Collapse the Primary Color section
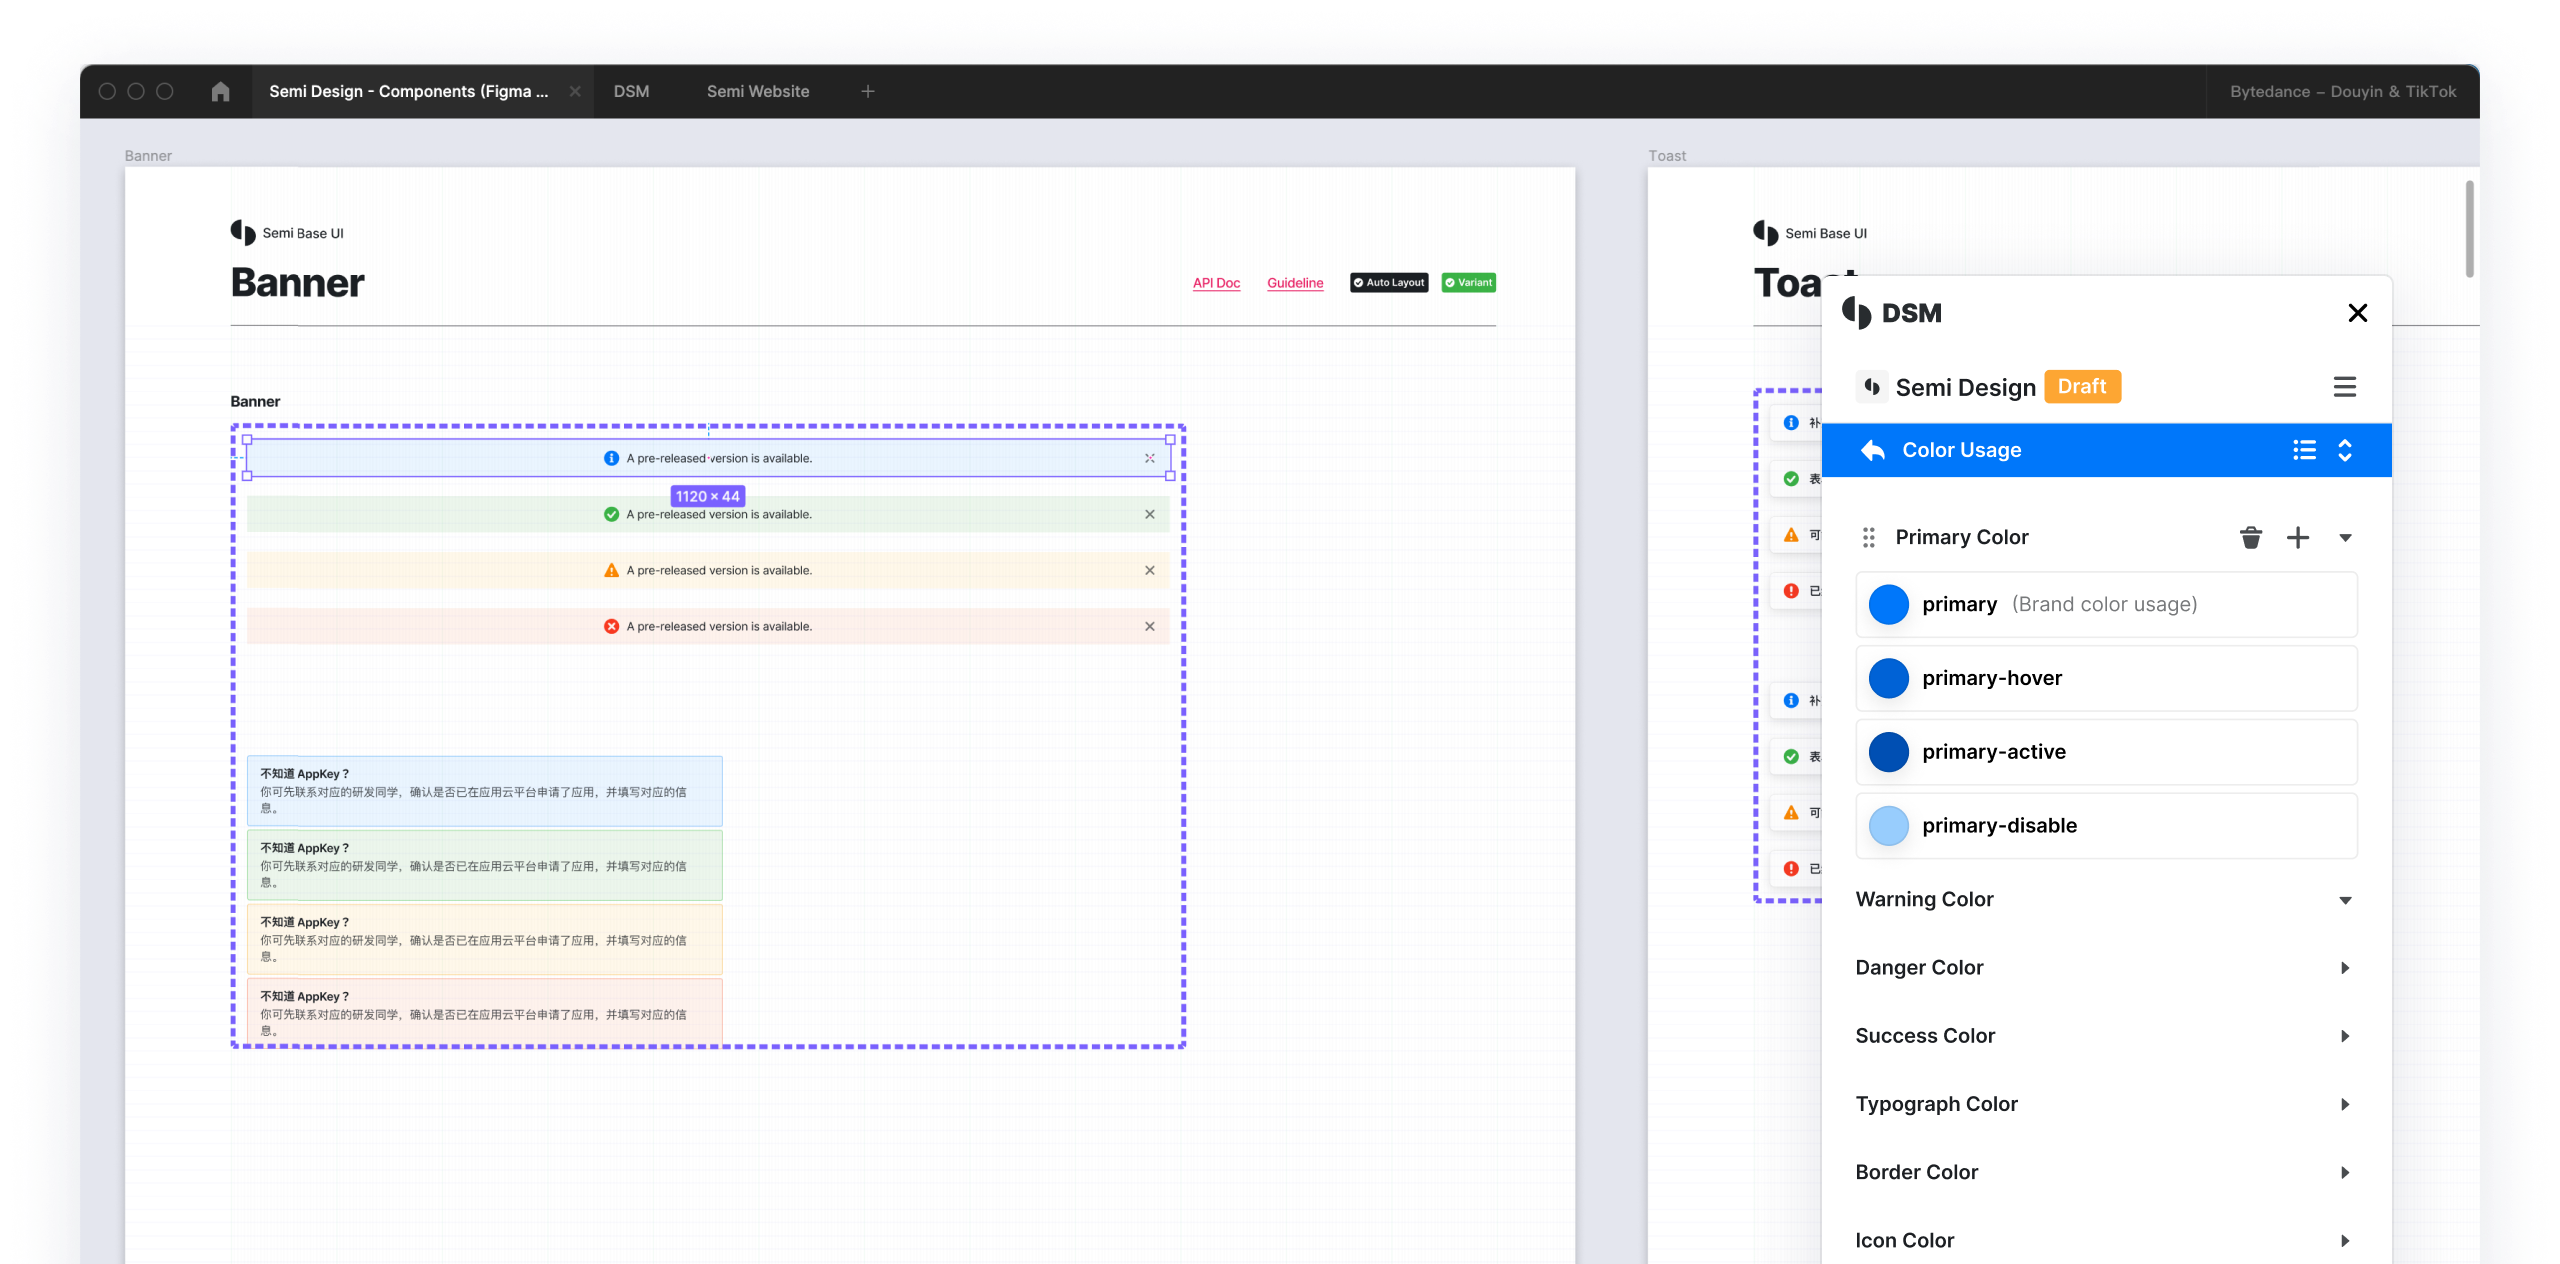The image size is (2560, 1264). [2345, 538]
